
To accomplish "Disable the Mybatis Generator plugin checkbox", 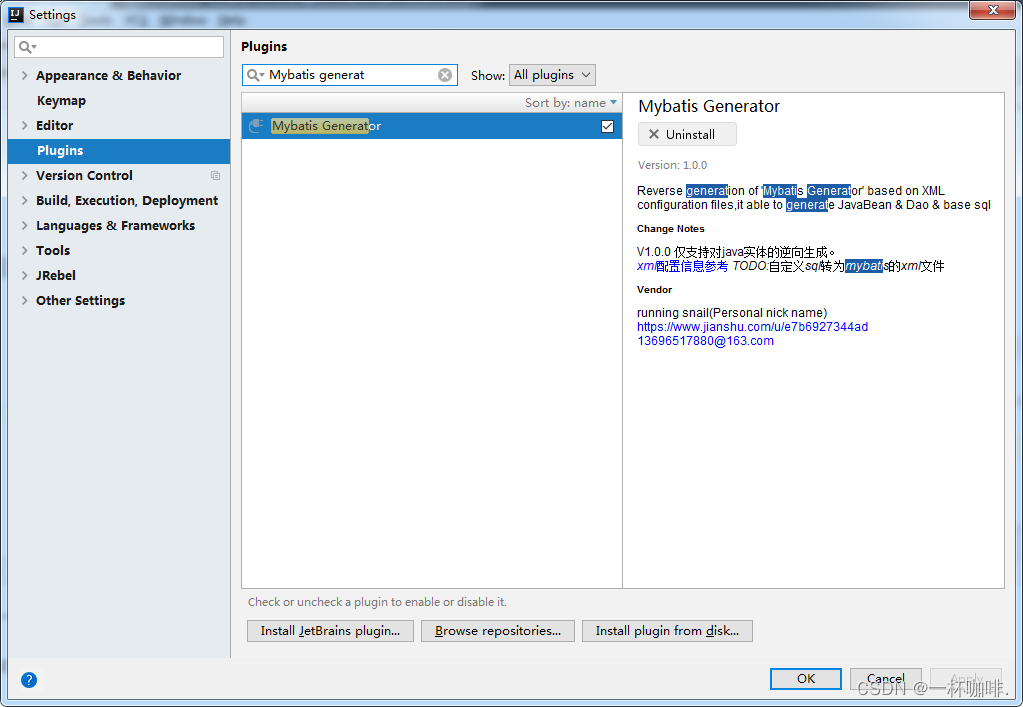I will [607, 127].
